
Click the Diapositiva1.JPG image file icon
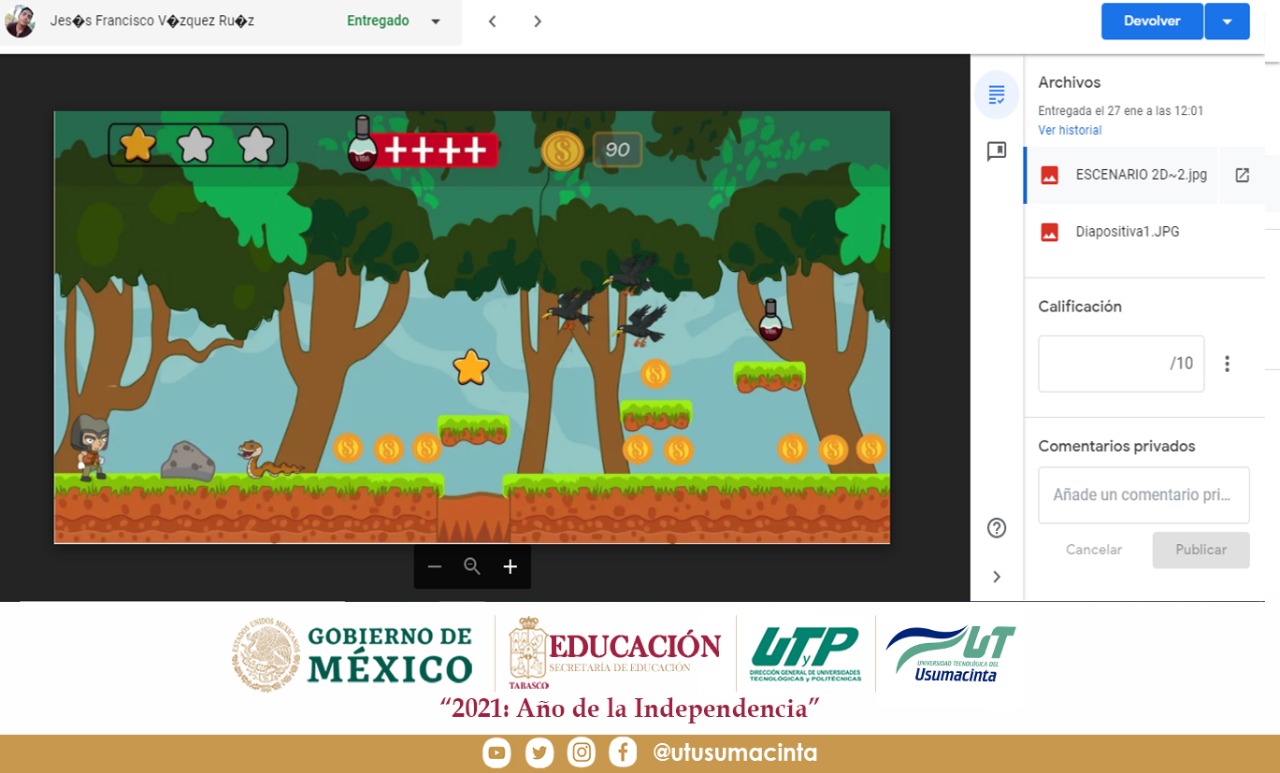click(1049, 232)
